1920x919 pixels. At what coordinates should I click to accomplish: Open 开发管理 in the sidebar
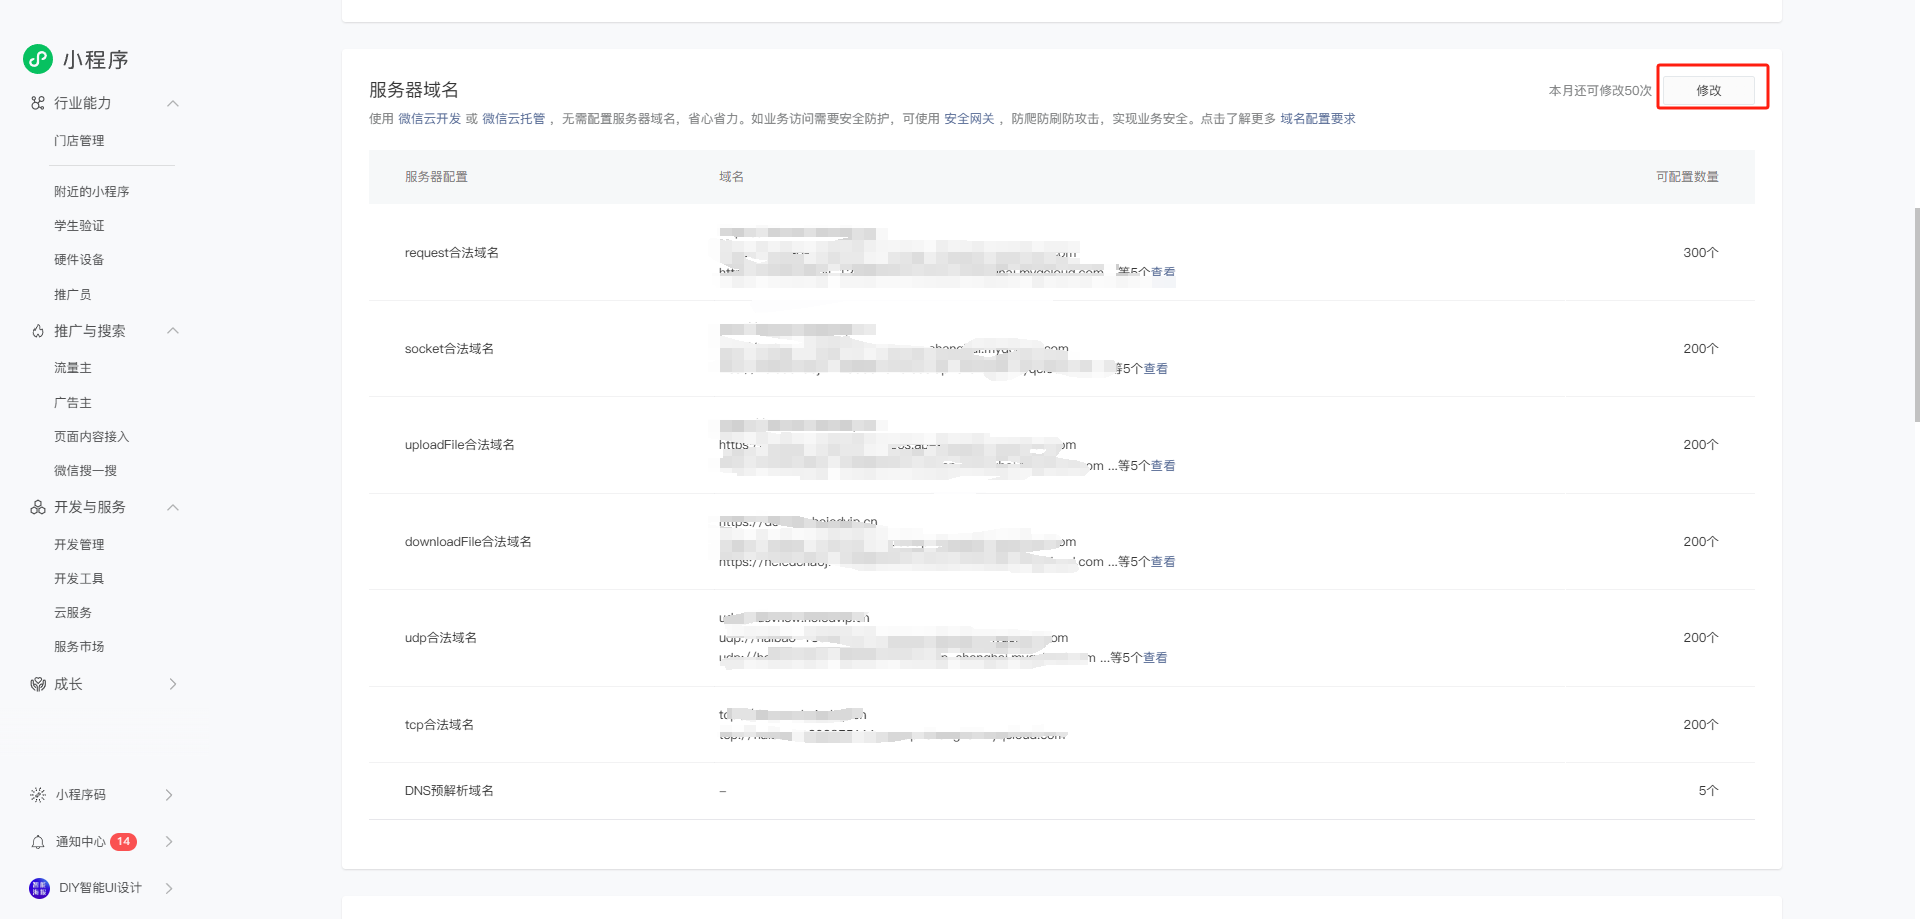(79, 545)
